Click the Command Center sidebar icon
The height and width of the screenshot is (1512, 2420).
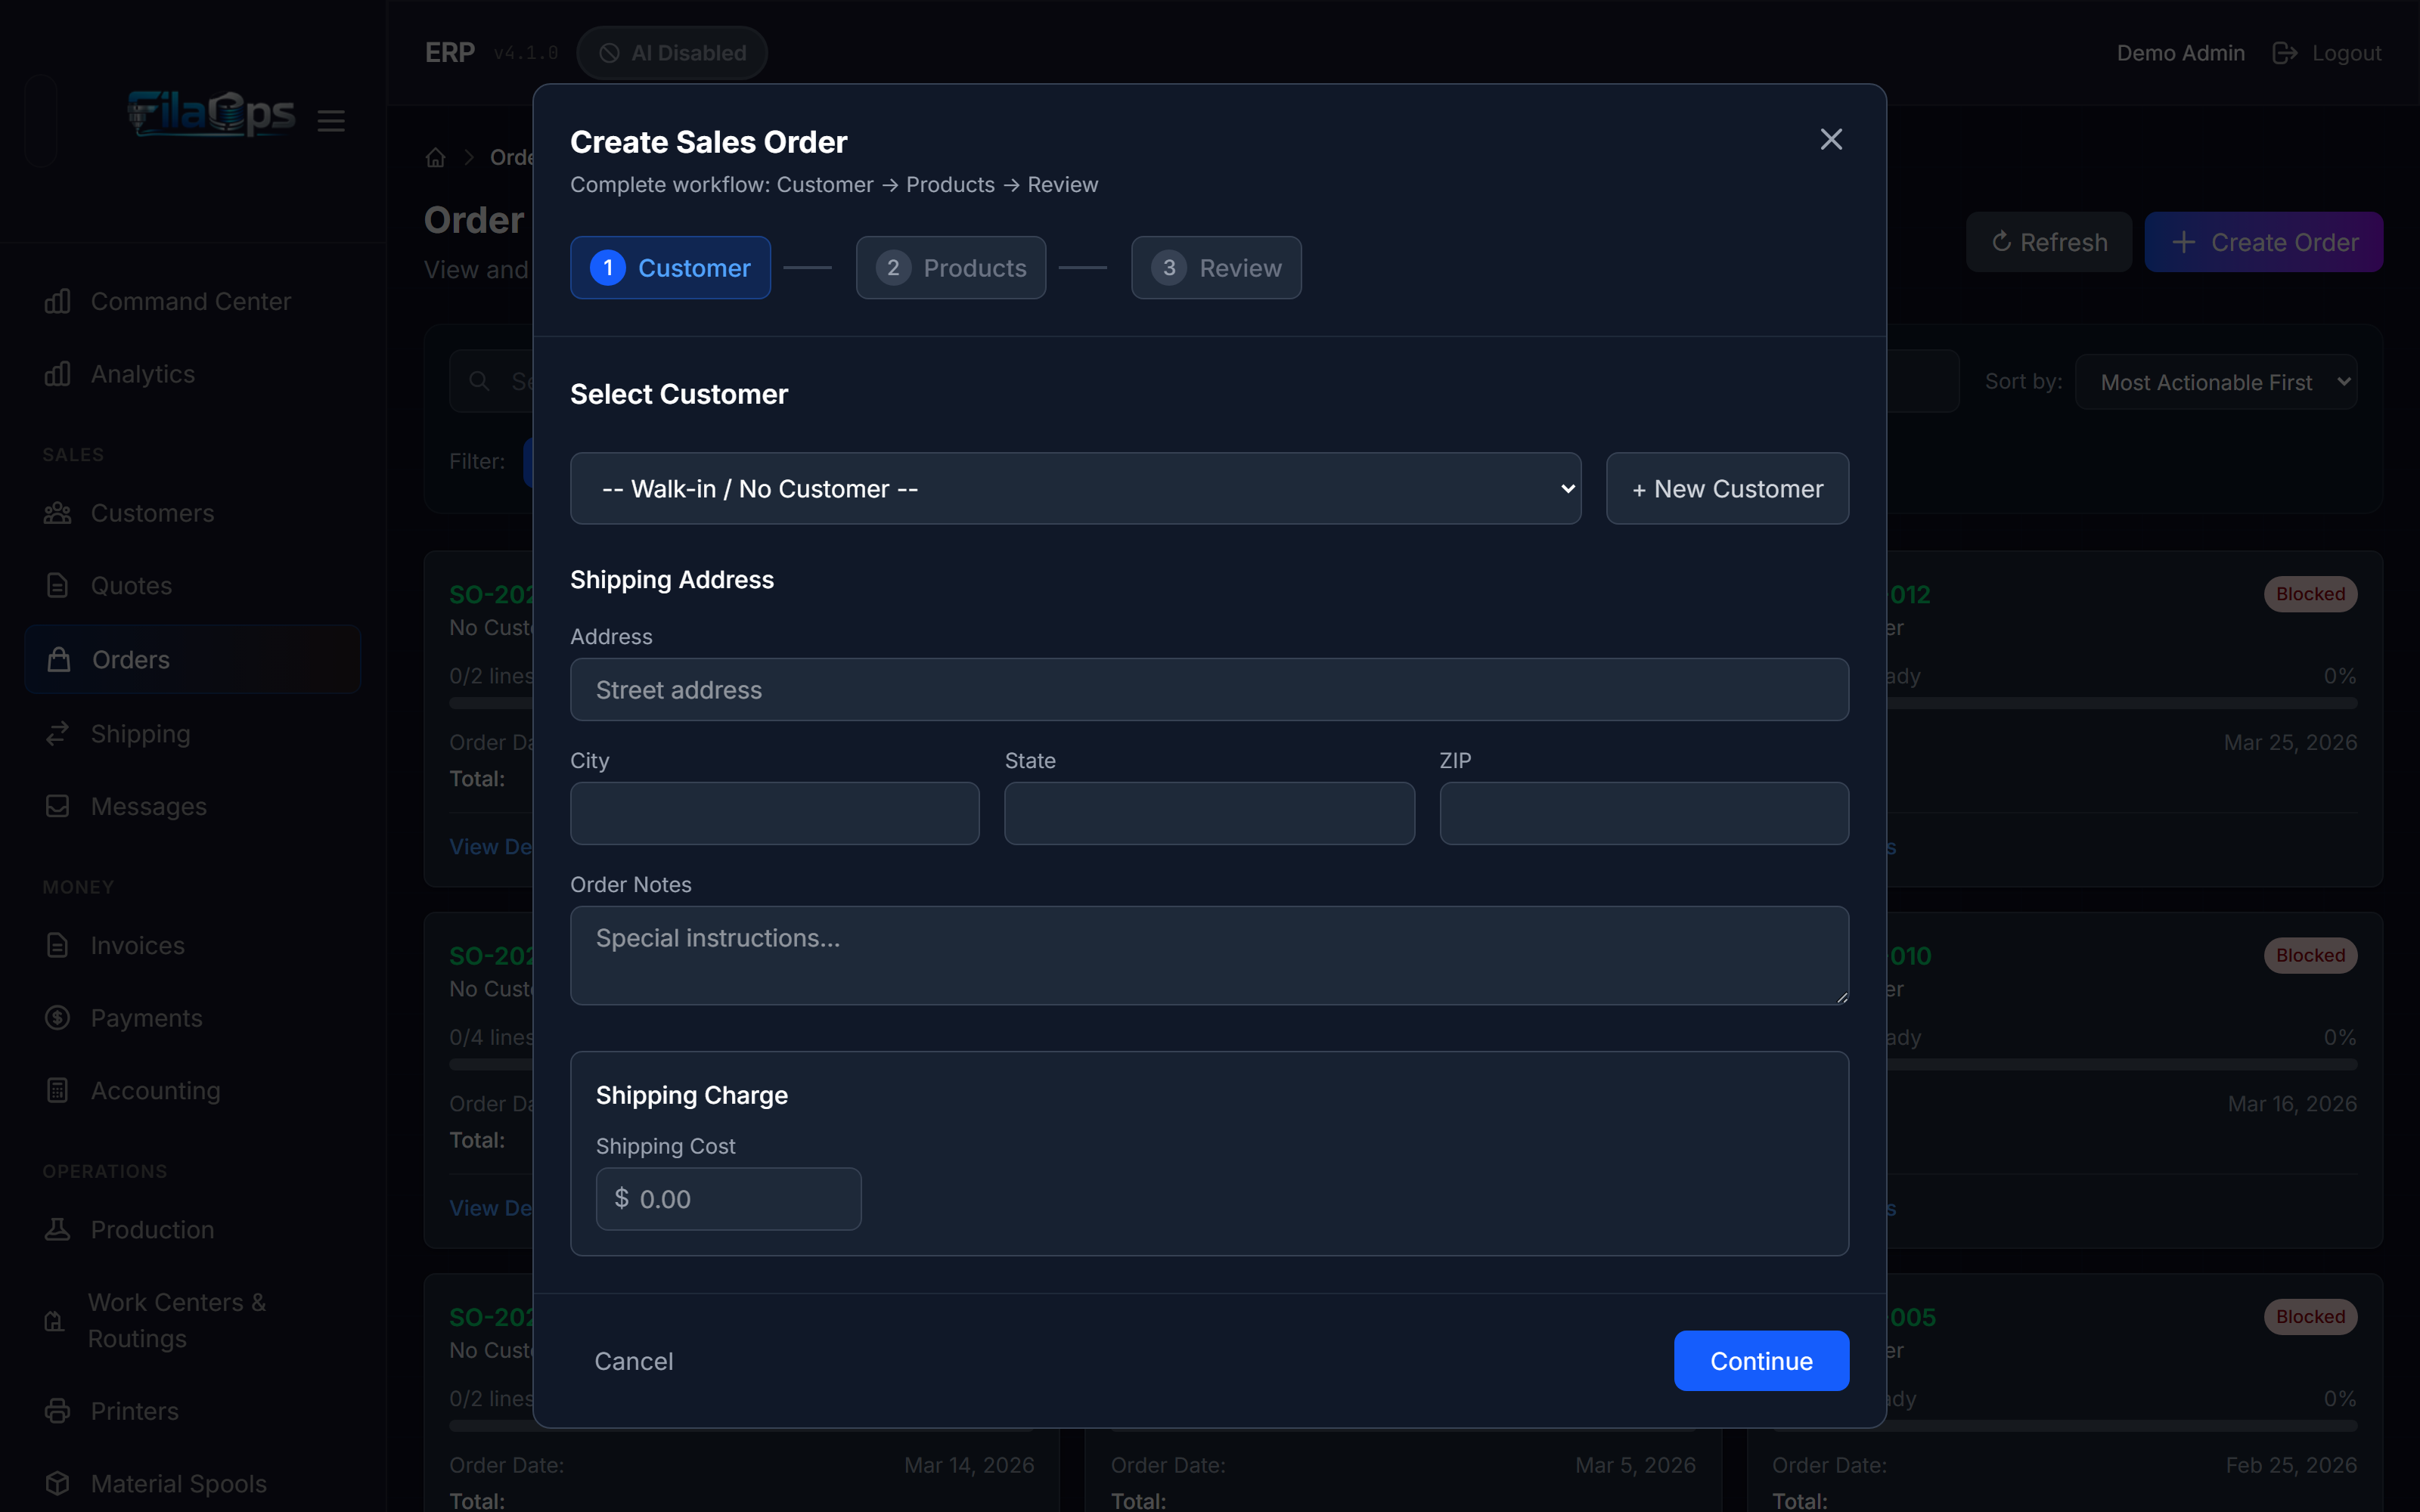58,301
